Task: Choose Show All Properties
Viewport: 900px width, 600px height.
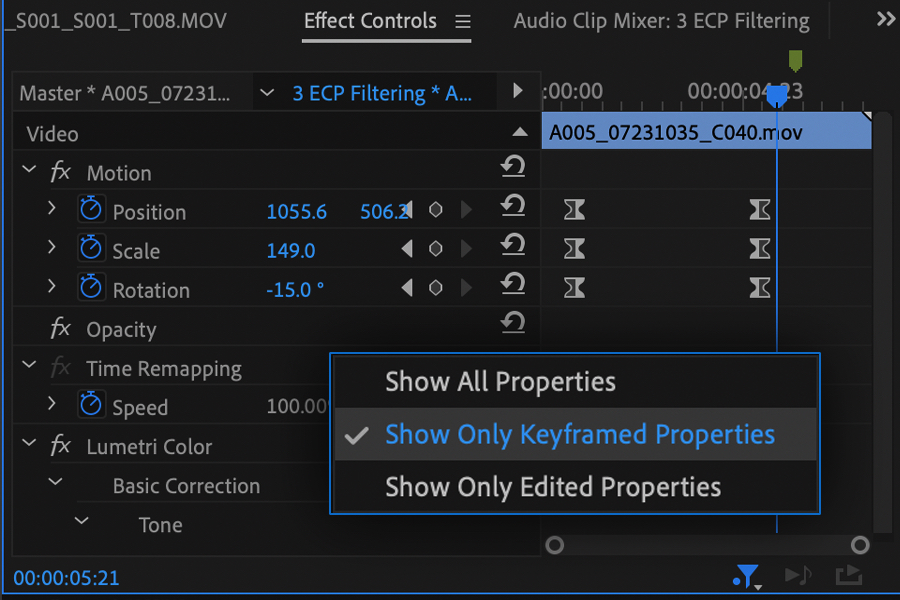Action: (500, 382)
